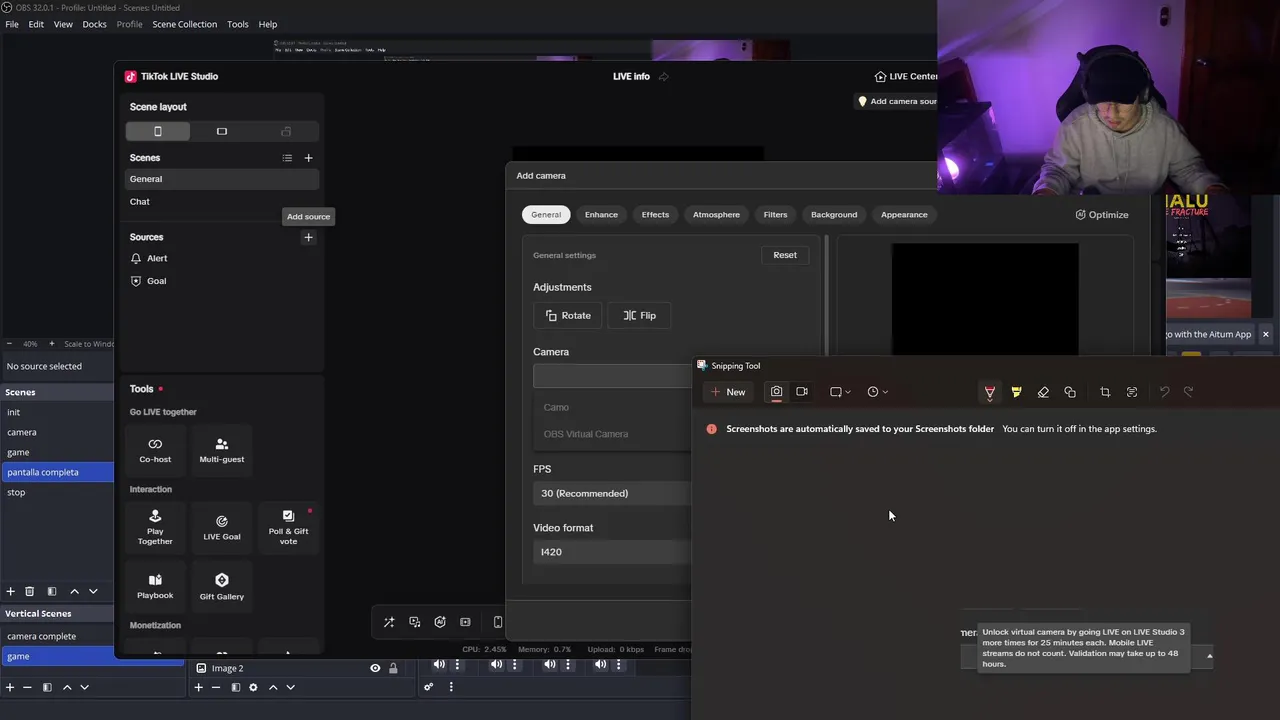The height and width of the screenshot is (720, 1280).
Task: Toggle visibility eye of Image 2 source
Action: (x=375, y=668)
